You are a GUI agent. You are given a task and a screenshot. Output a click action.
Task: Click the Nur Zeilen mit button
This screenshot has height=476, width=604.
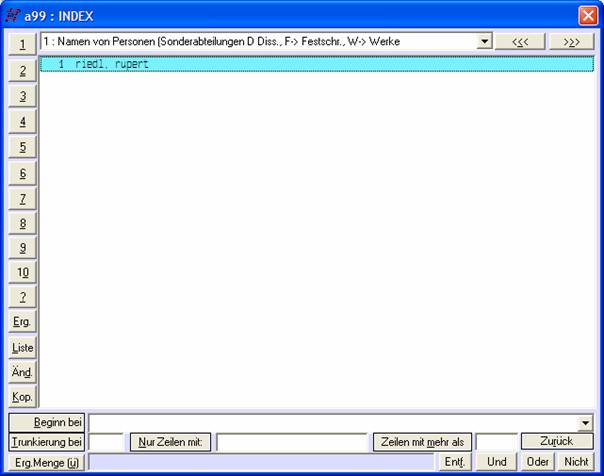point(170,442)
